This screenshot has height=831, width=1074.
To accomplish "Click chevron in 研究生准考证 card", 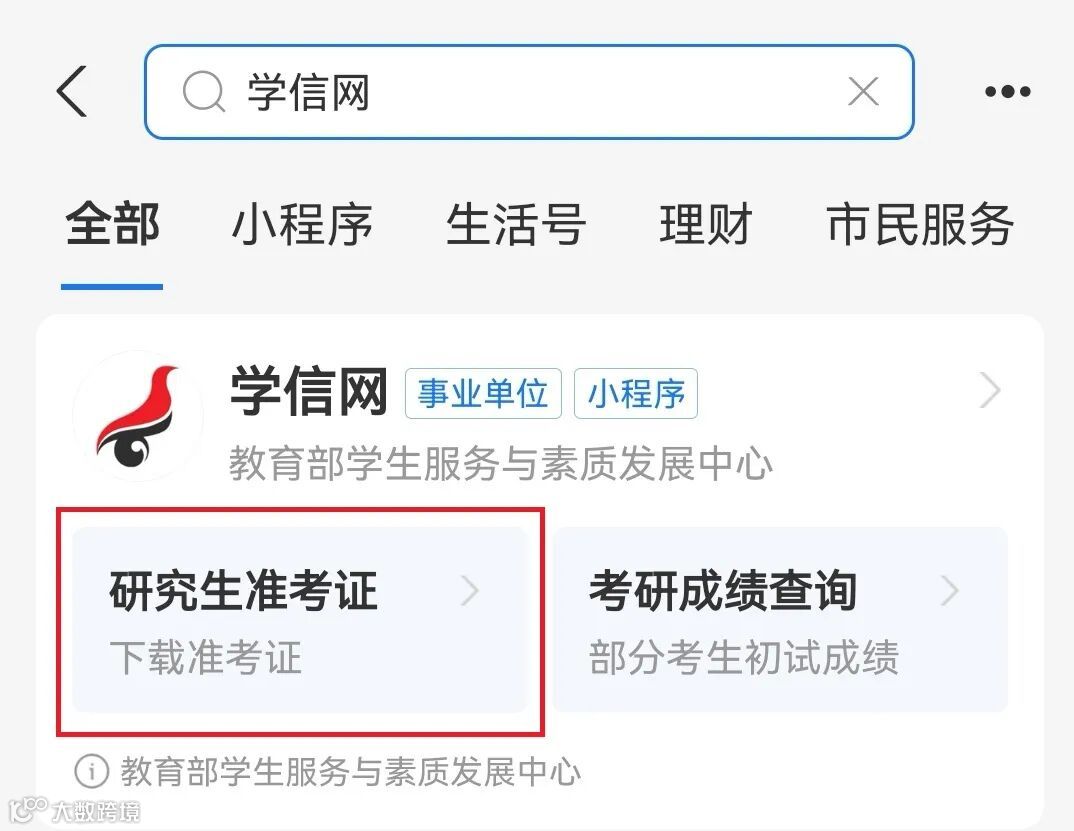I will point(470,591).
